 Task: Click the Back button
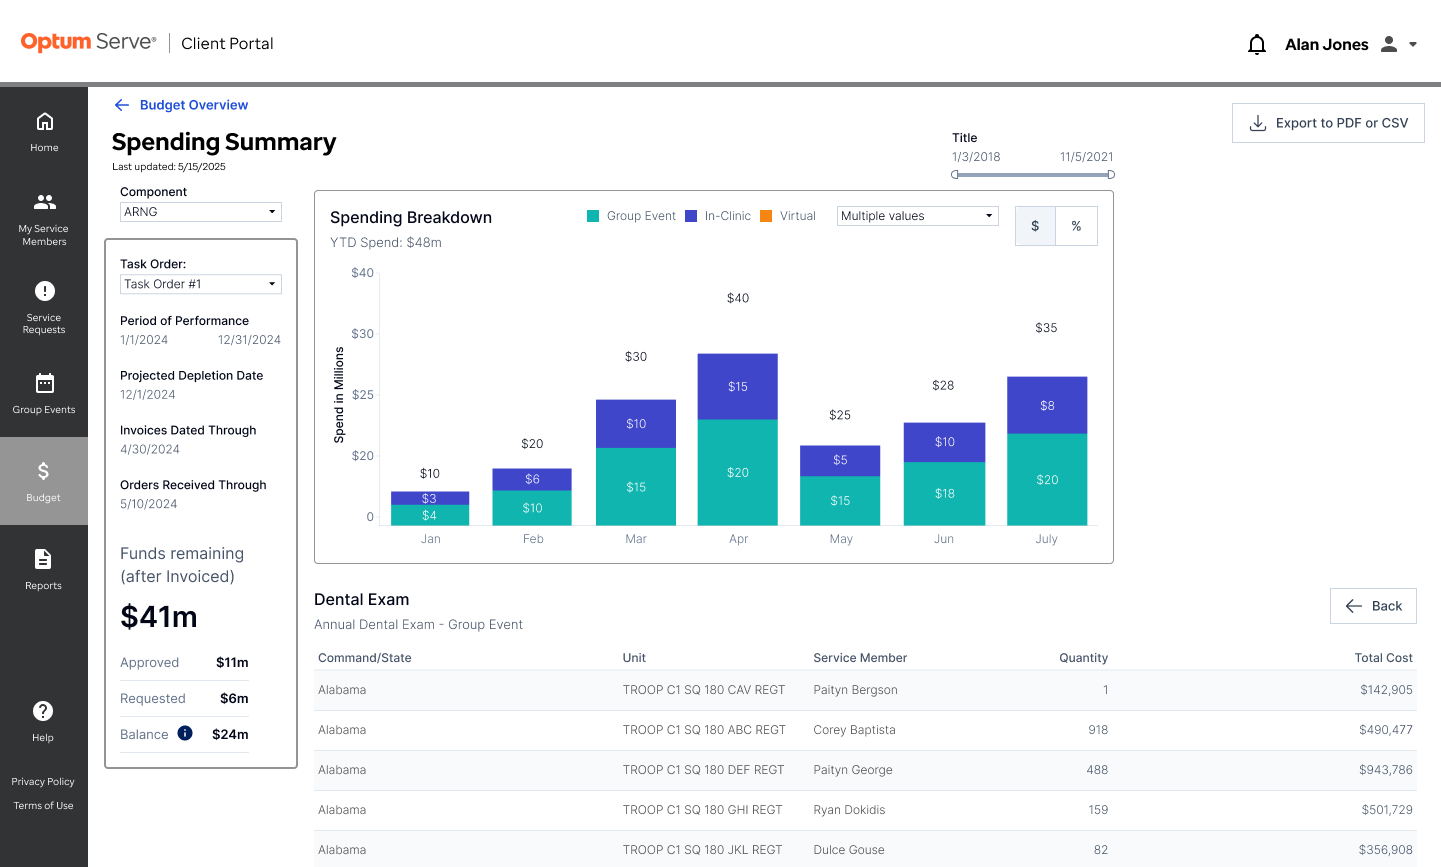click(1373, 606)
